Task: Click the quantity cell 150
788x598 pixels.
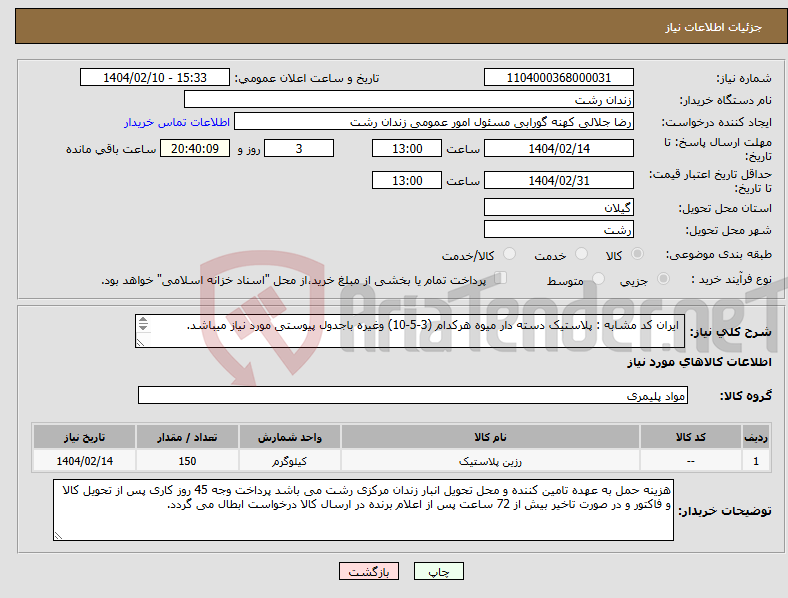Action: (x=187, y=461)
